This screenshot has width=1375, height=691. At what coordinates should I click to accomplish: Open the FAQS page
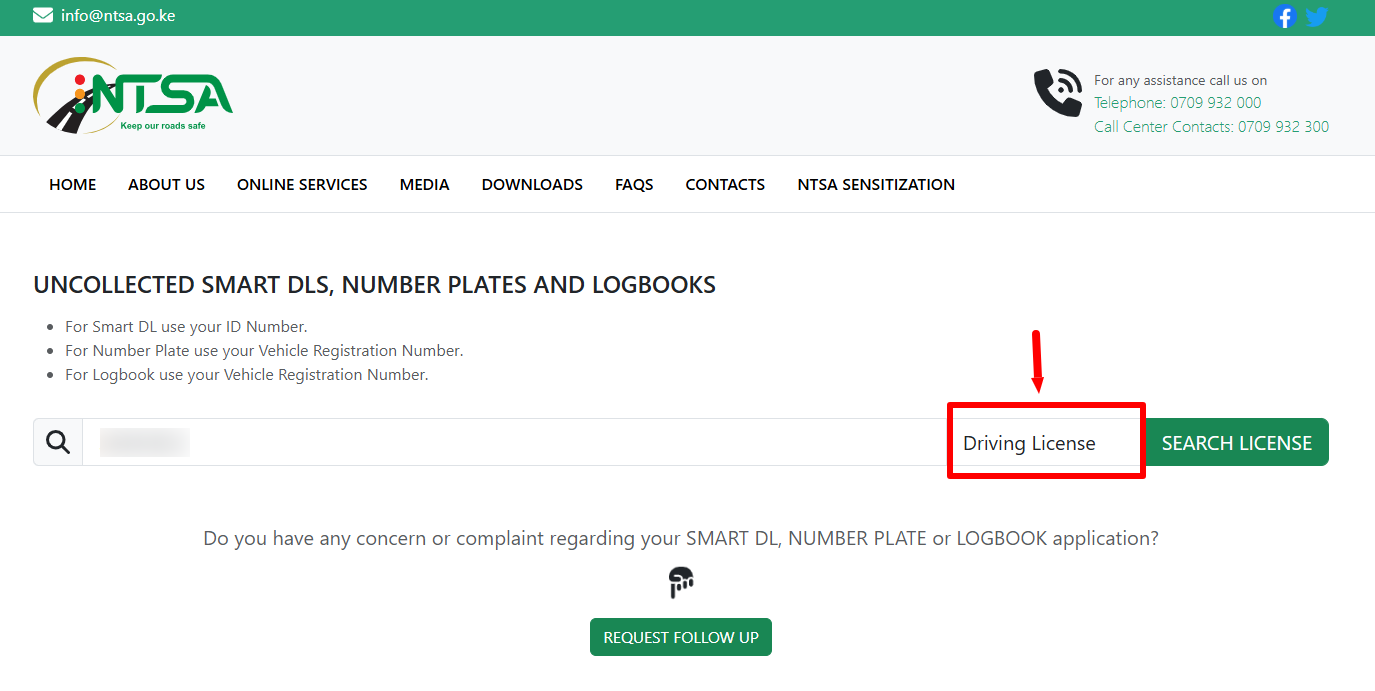634,184
